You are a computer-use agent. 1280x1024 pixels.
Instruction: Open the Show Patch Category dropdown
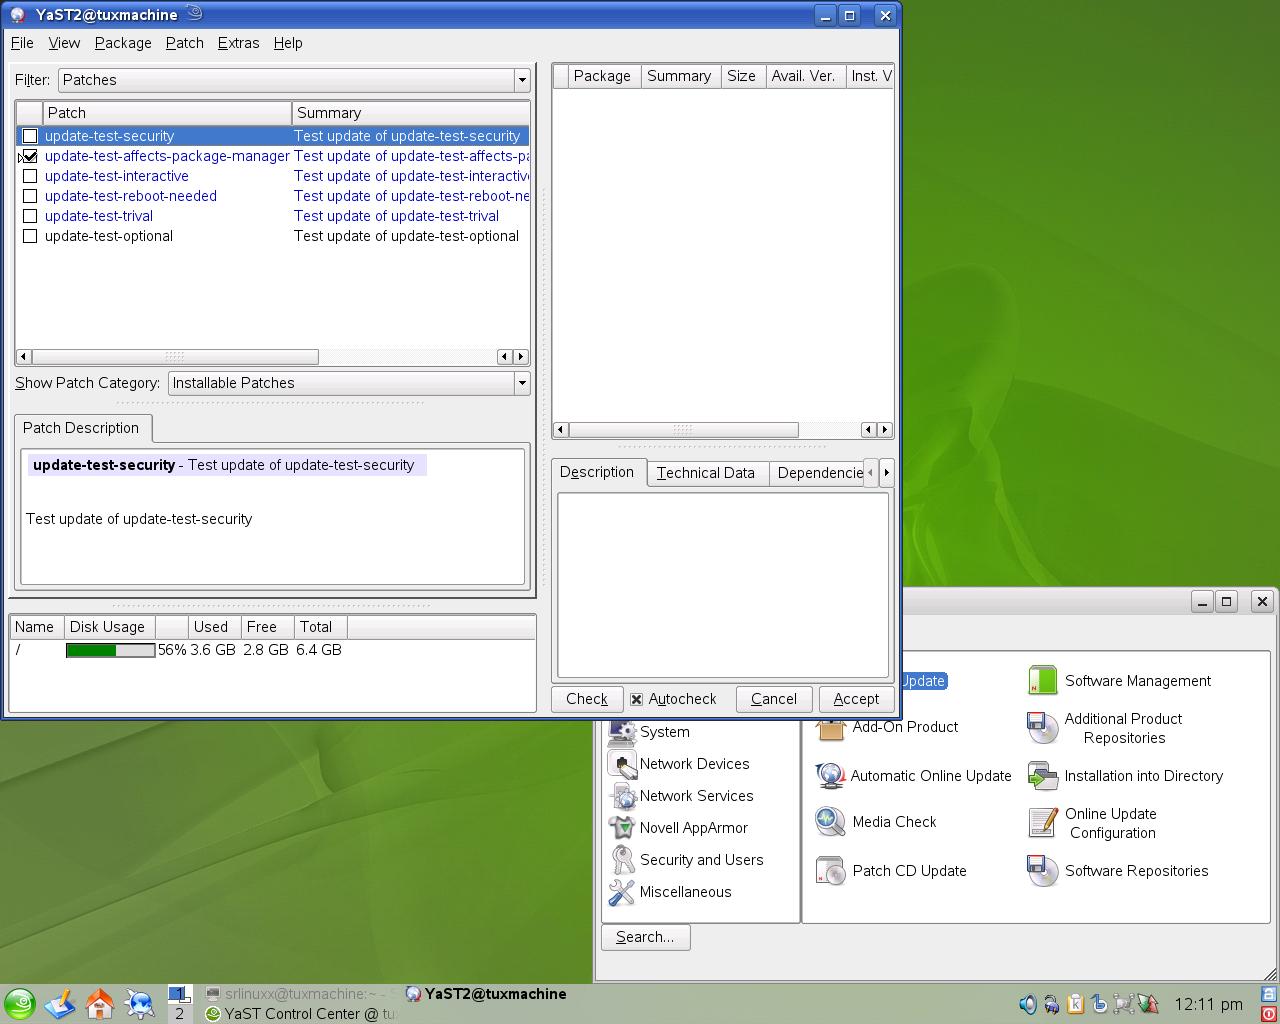pos(349,383)
